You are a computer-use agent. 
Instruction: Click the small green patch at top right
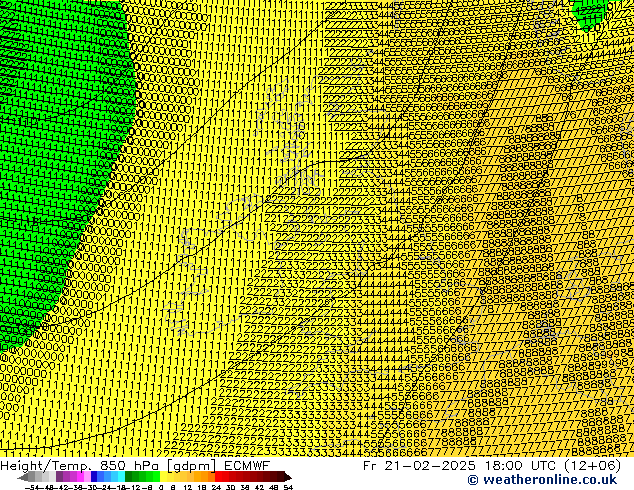point(590,13)
